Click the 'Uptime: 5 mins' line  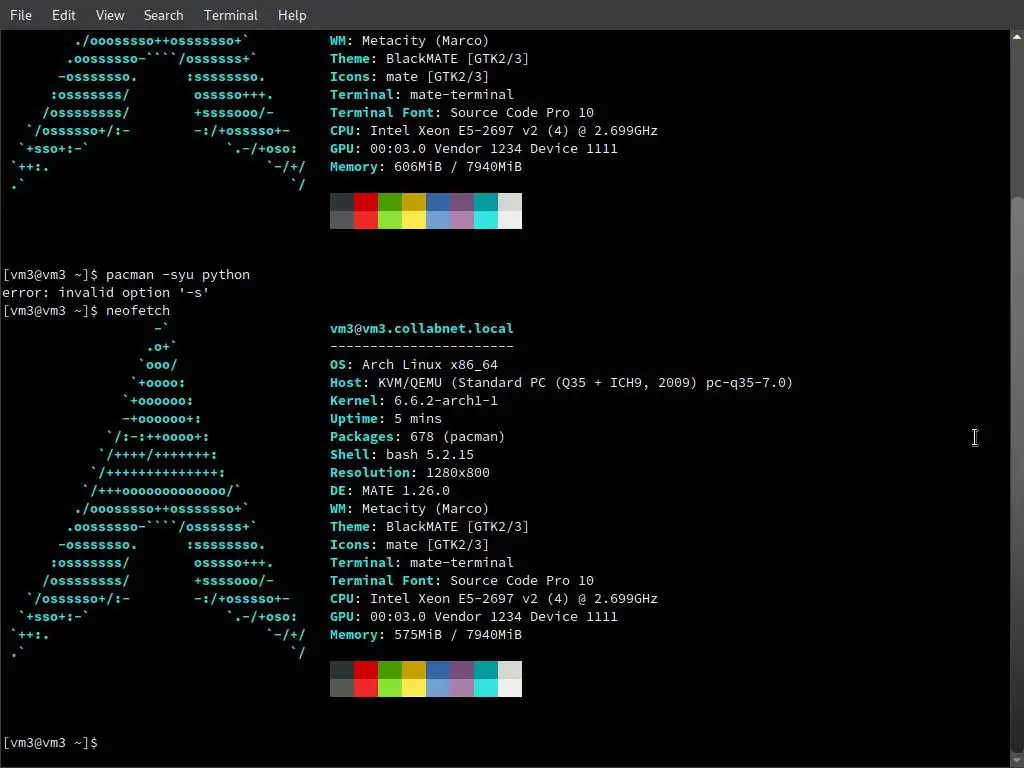tap(385, 419)
